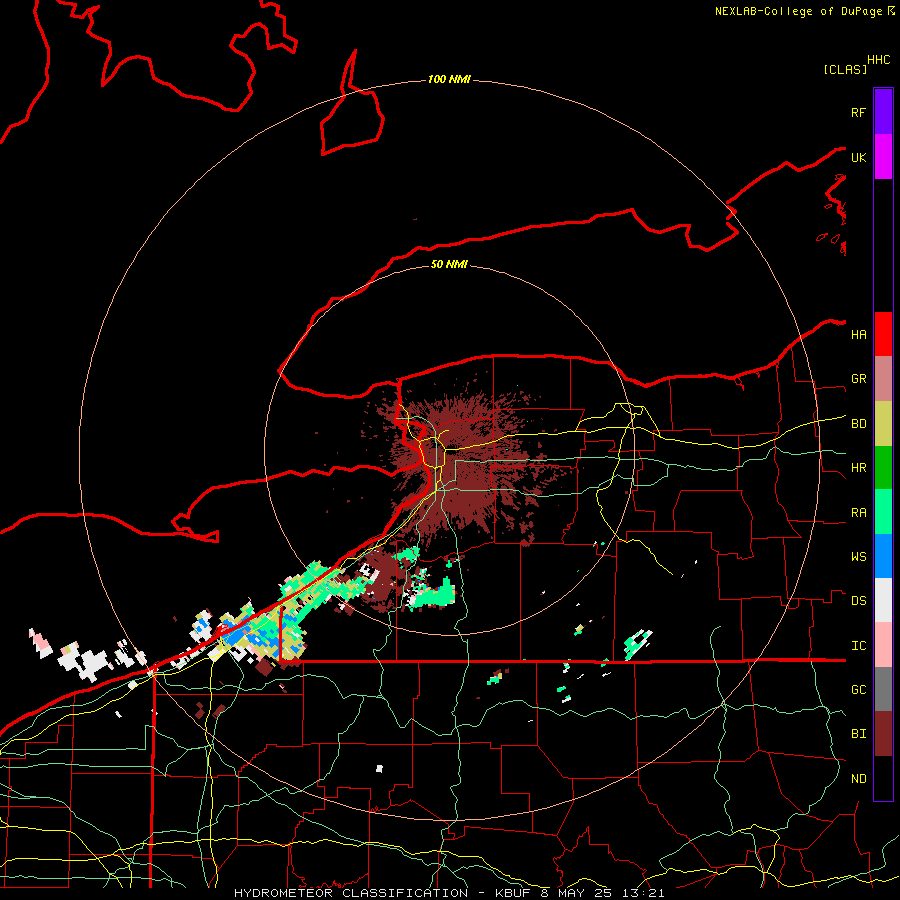Click the ND black legend swatch
This screenshot has width=900, height=900.
pyautogui.click(x=883, y=778)
